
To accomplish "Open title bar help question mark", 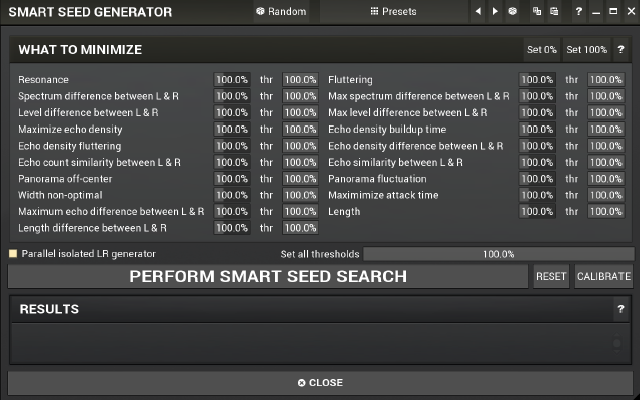I will [x=578, y=12].
